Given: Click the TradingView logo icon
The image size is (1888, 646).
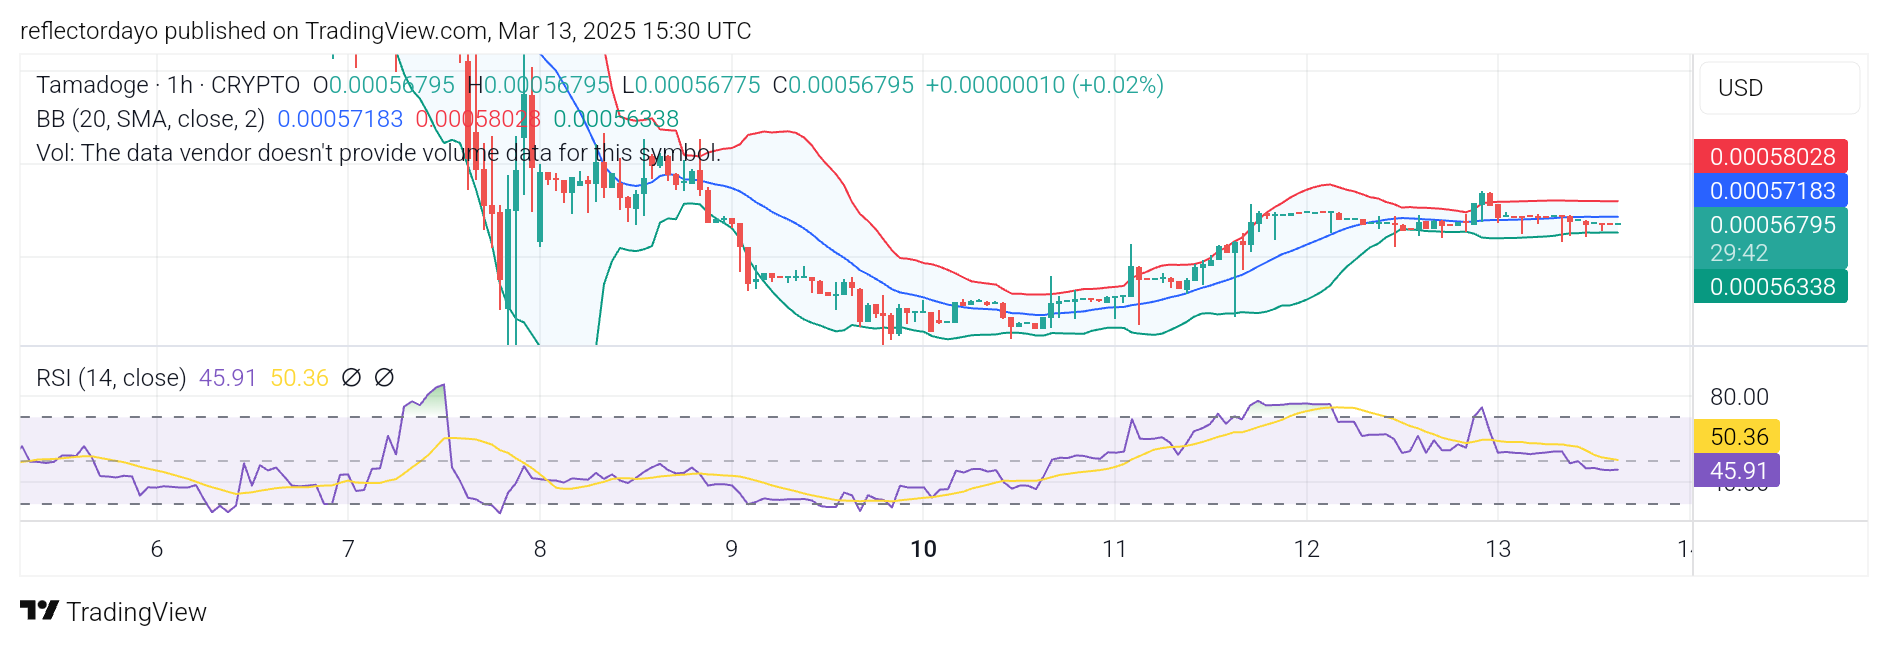Looking at the screenshot, I should pyautogui.click(x=40, y=610).
